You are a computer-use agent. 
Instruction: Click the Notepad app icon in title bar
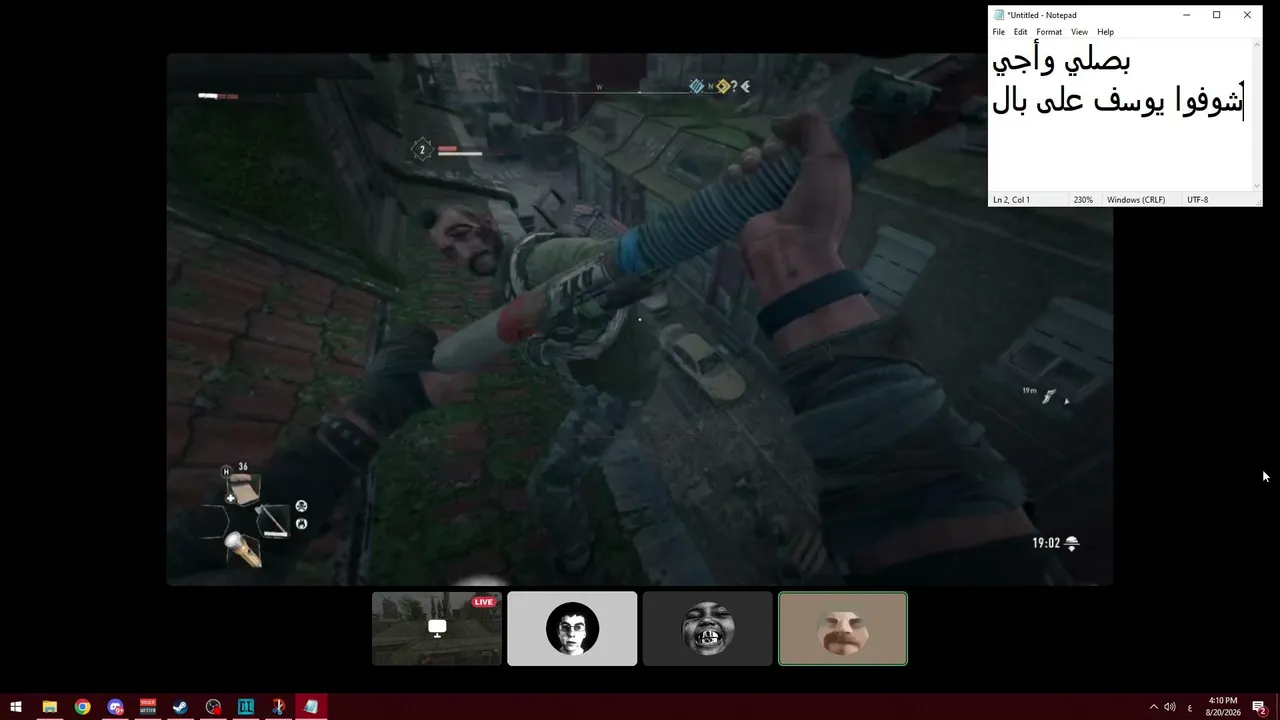[x=998, y=15]
